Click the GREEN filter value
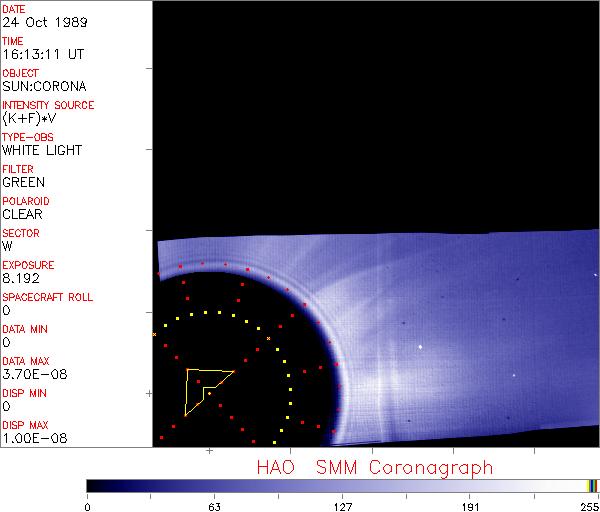 [23, 182]
